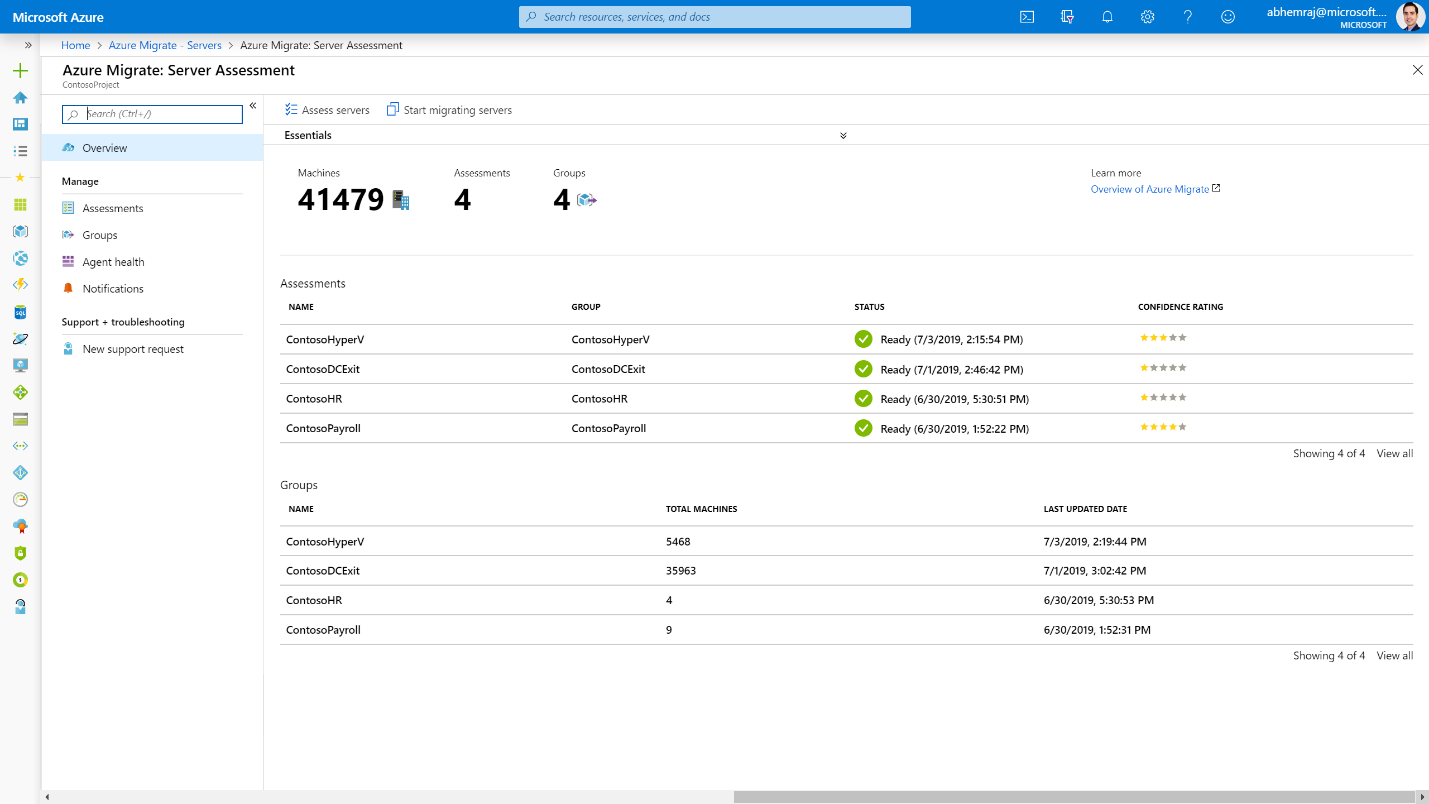Click Assess servers button
Viewport: 1429px width, 804px height.
point(327,110)
